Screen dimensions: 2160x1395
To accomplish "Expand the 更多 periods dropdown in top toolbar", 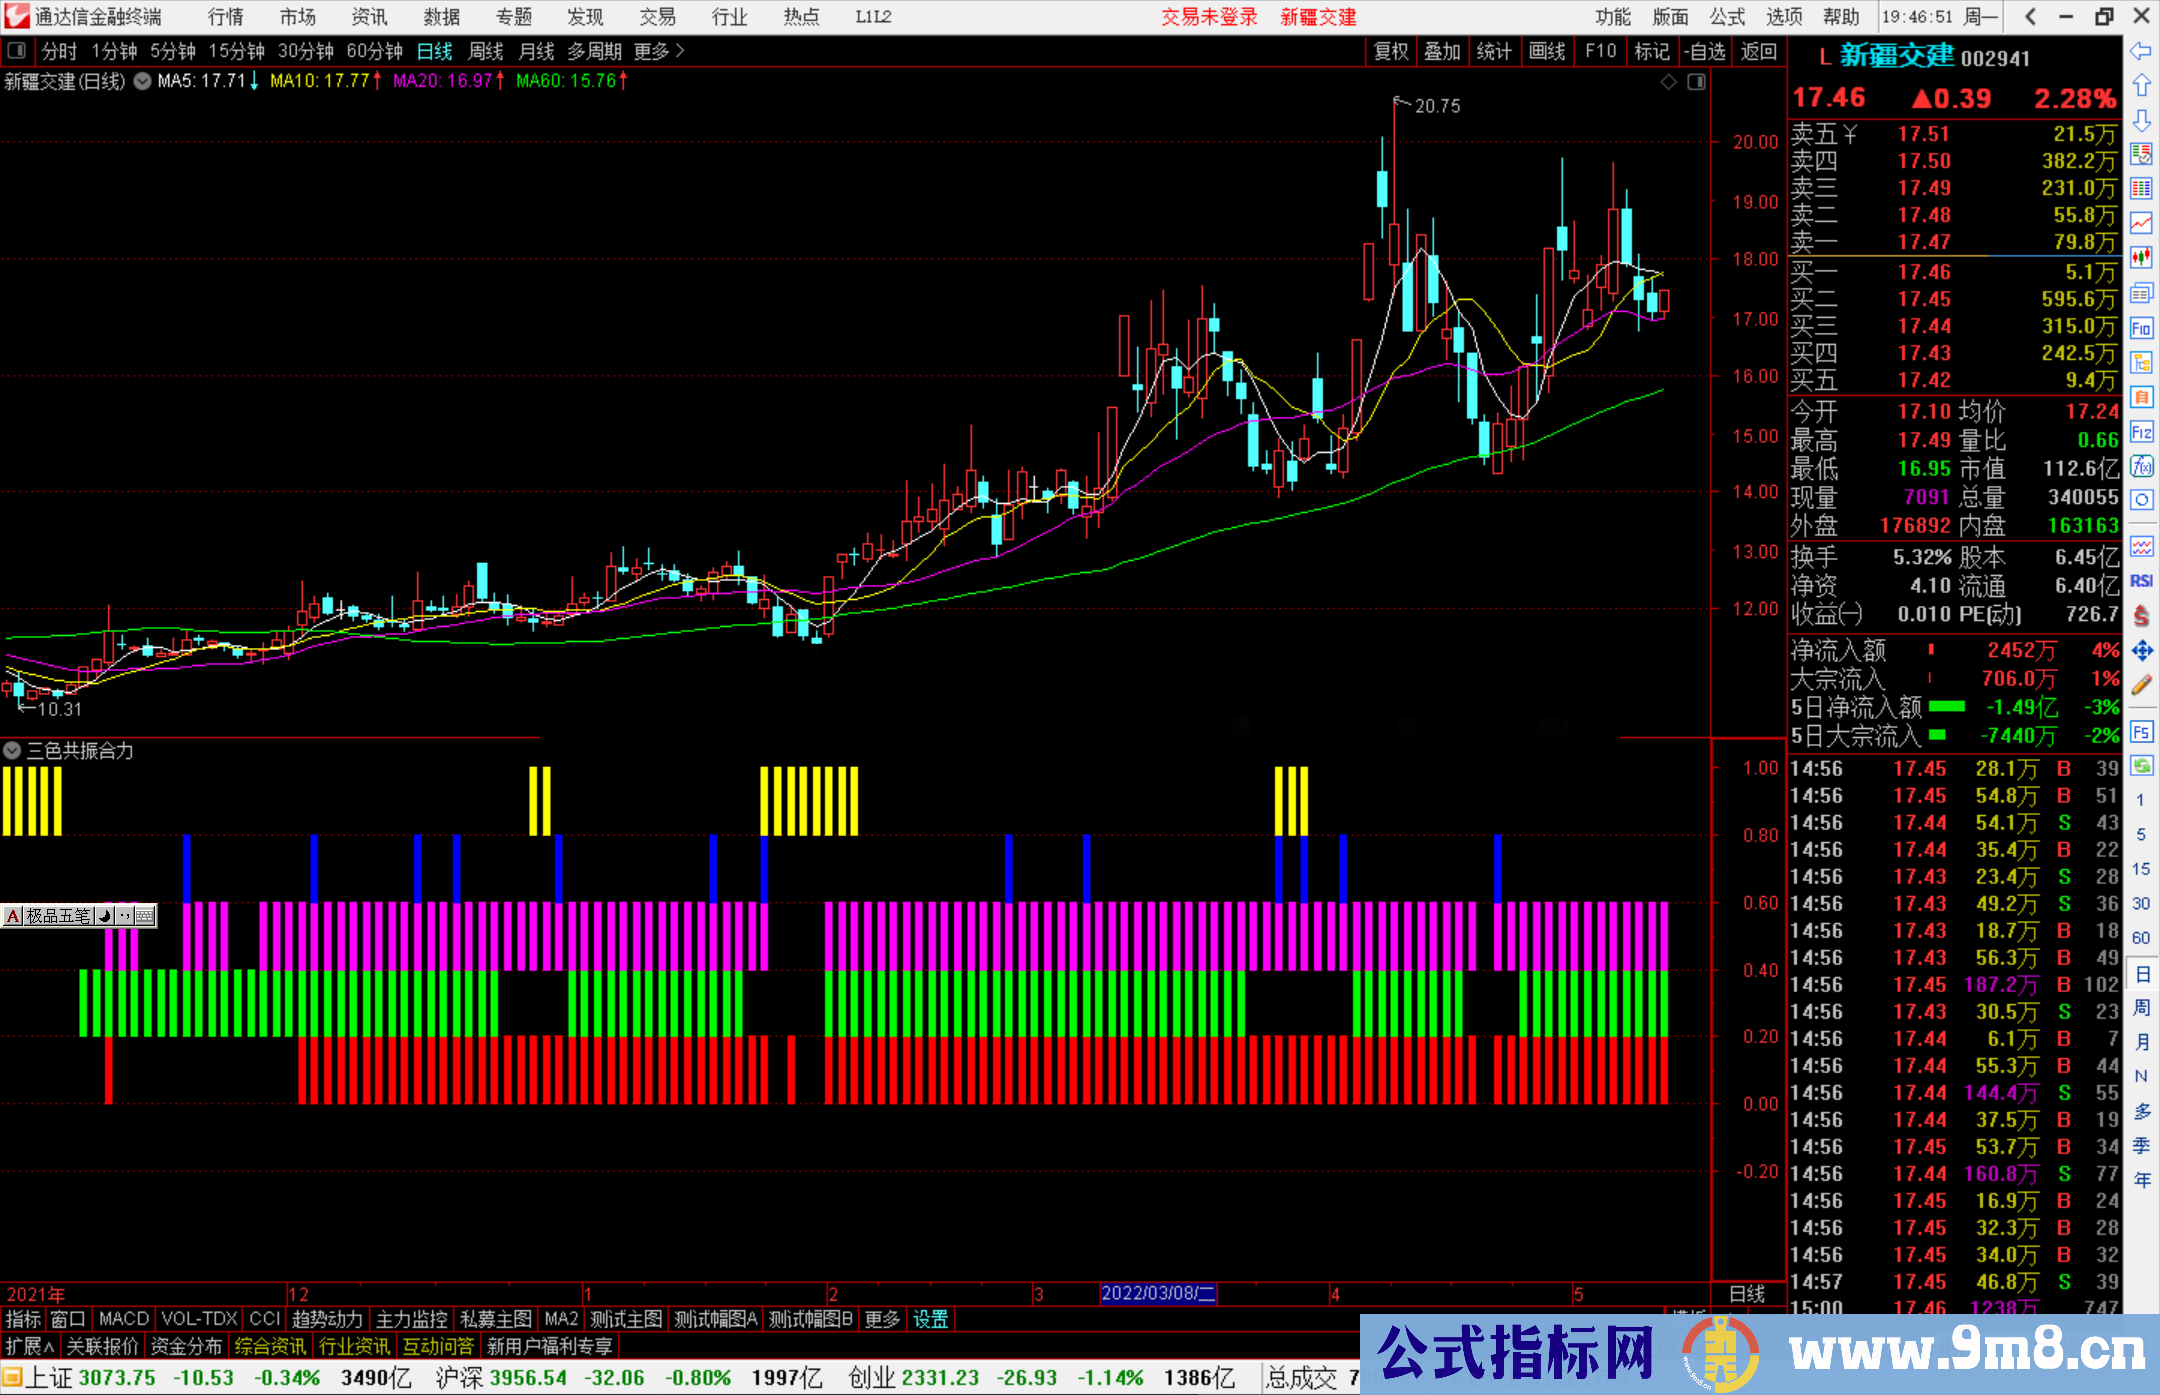I will (660, 51).
